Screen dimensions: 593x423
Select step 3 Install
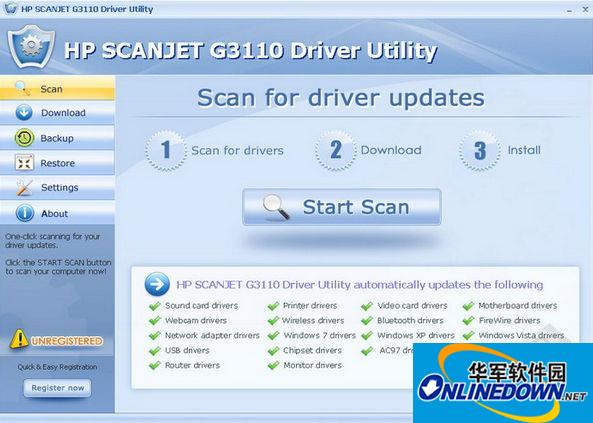pos(500,150)
